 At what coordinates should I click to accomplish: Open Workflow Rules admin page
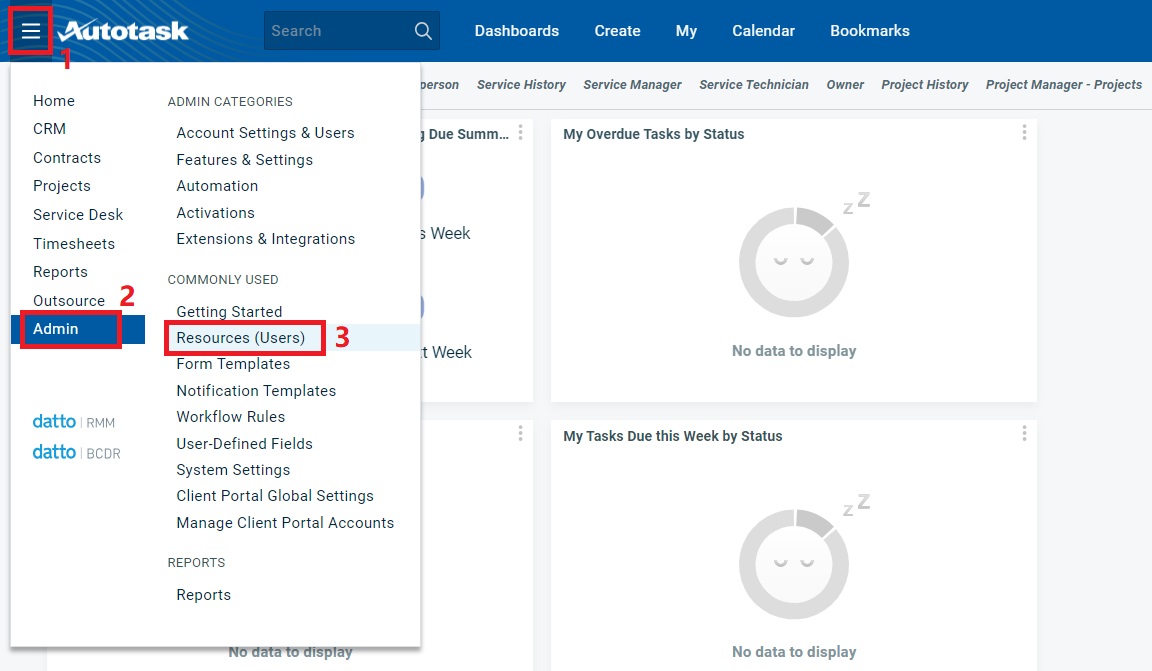coord(231,417)
